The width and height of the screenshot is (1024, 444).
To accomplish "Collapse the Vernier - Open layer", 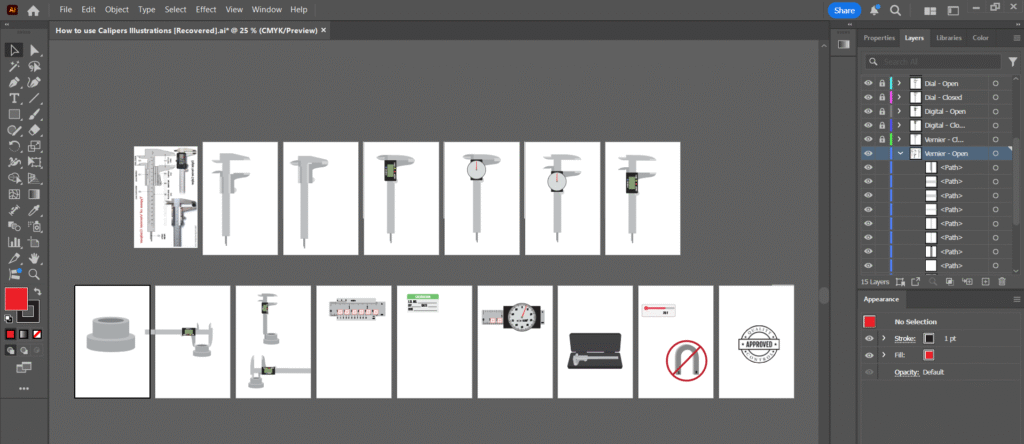I will 900,153.
